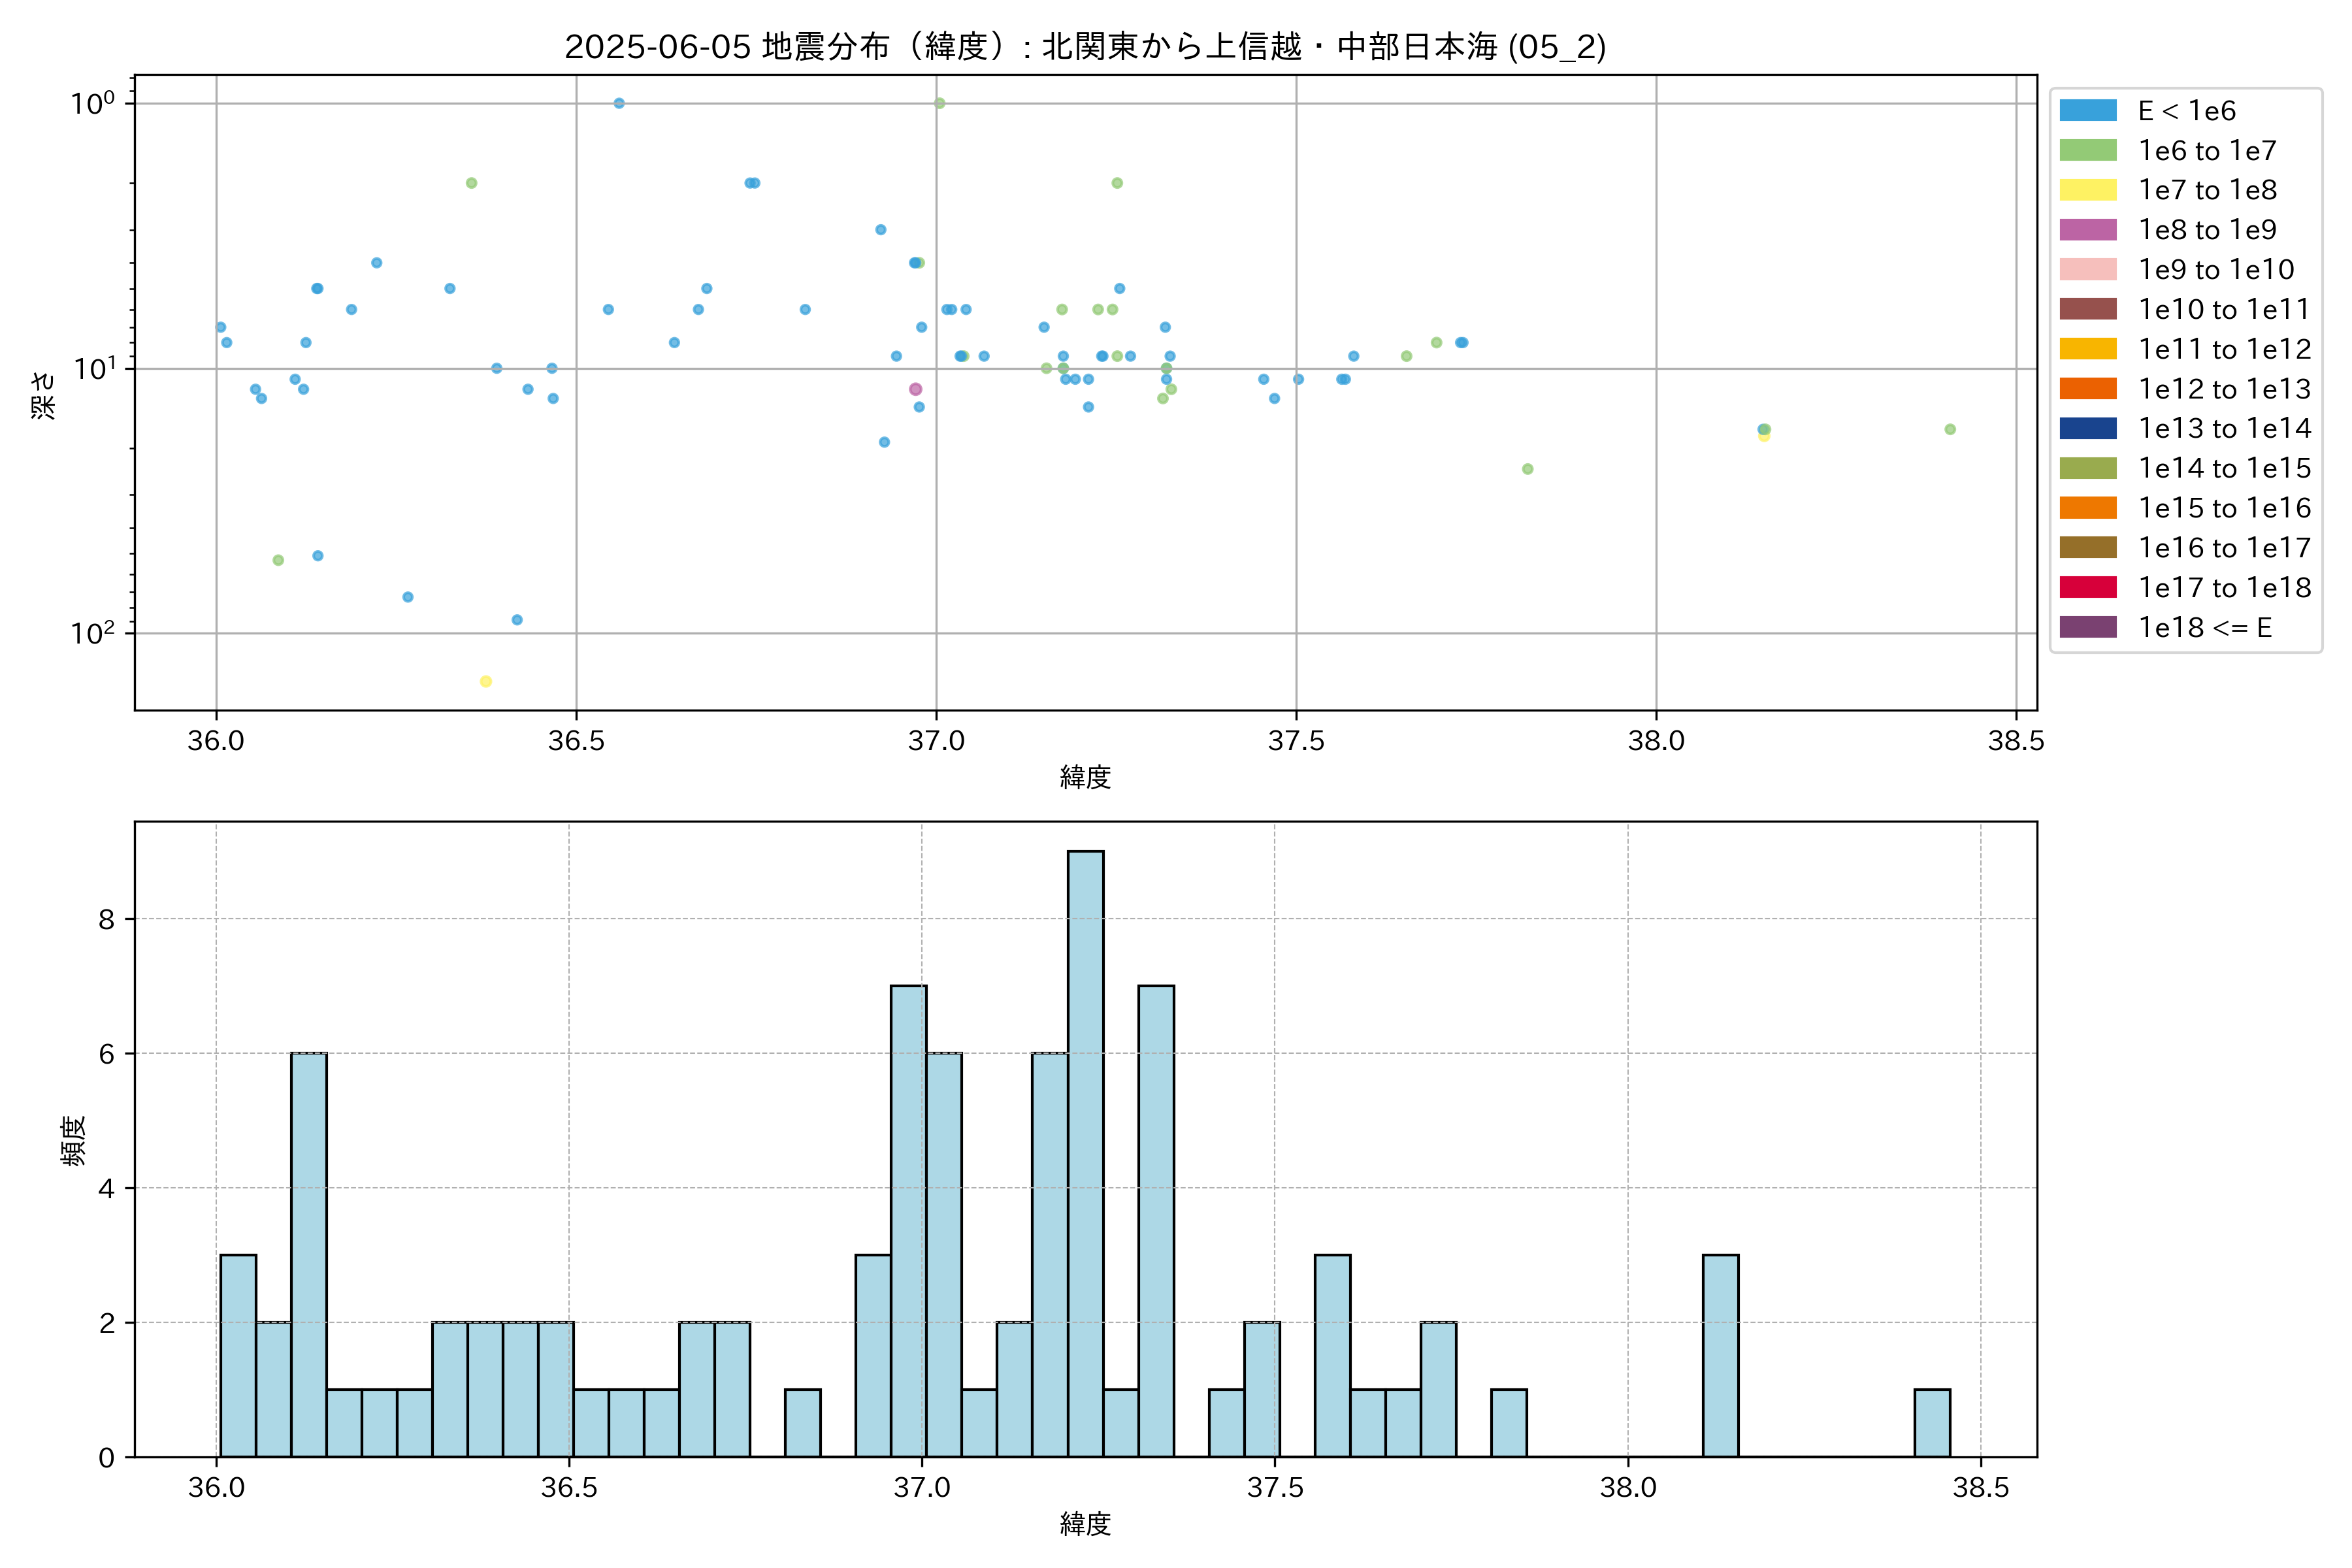
Task: Click the isolated histogram bar near 38.1
Action: (1720, 1355)
